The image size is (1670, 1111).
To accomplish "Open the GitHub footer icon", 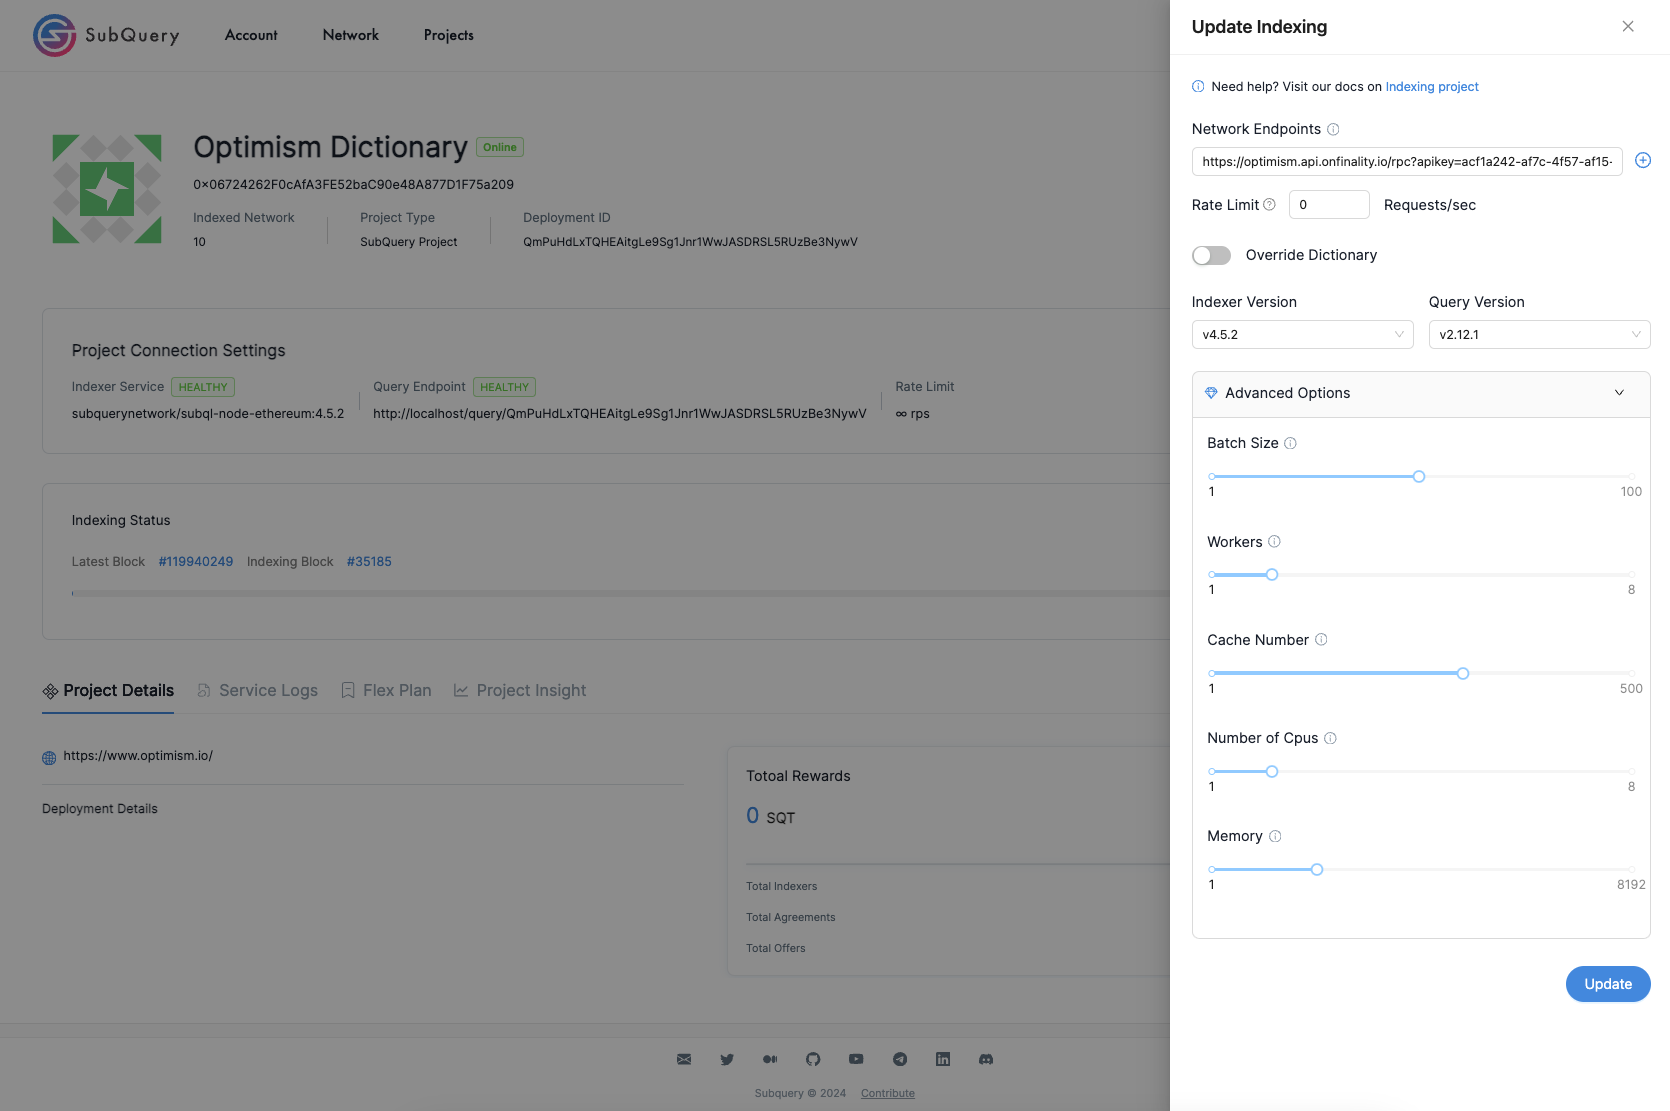I will click(x=813, y=1059).
